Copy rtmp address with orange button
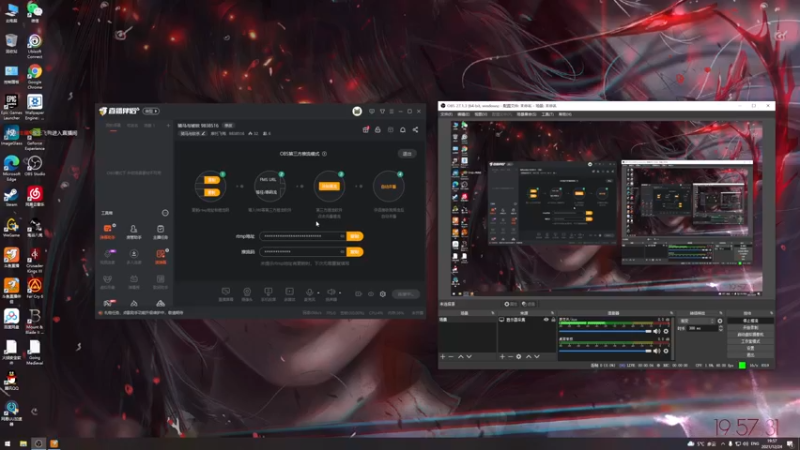 tap(355, 236)
